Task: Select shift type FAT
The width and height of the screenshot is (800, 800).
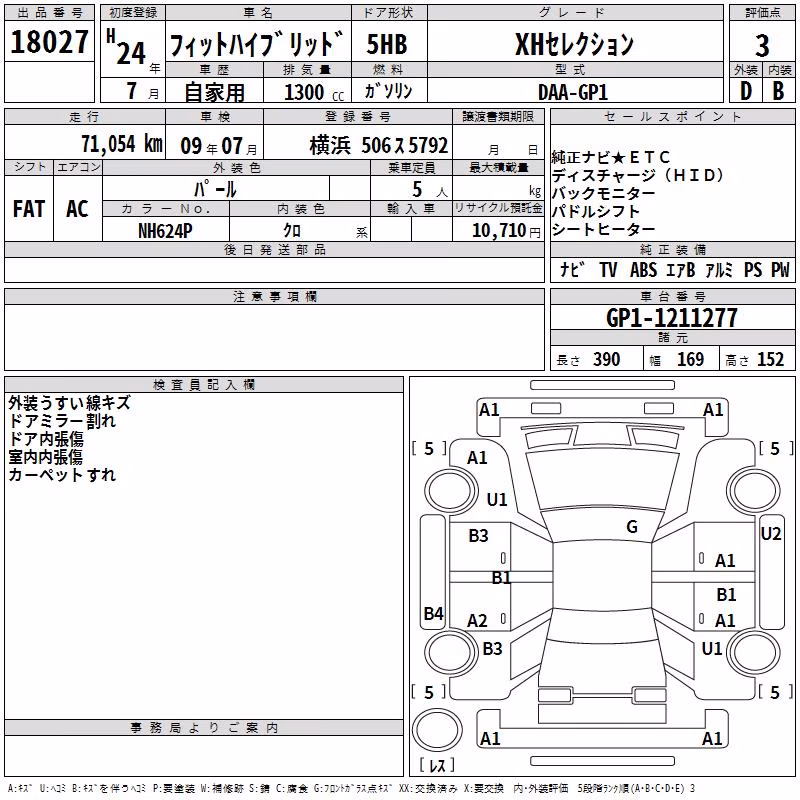Action: [29, 209]
